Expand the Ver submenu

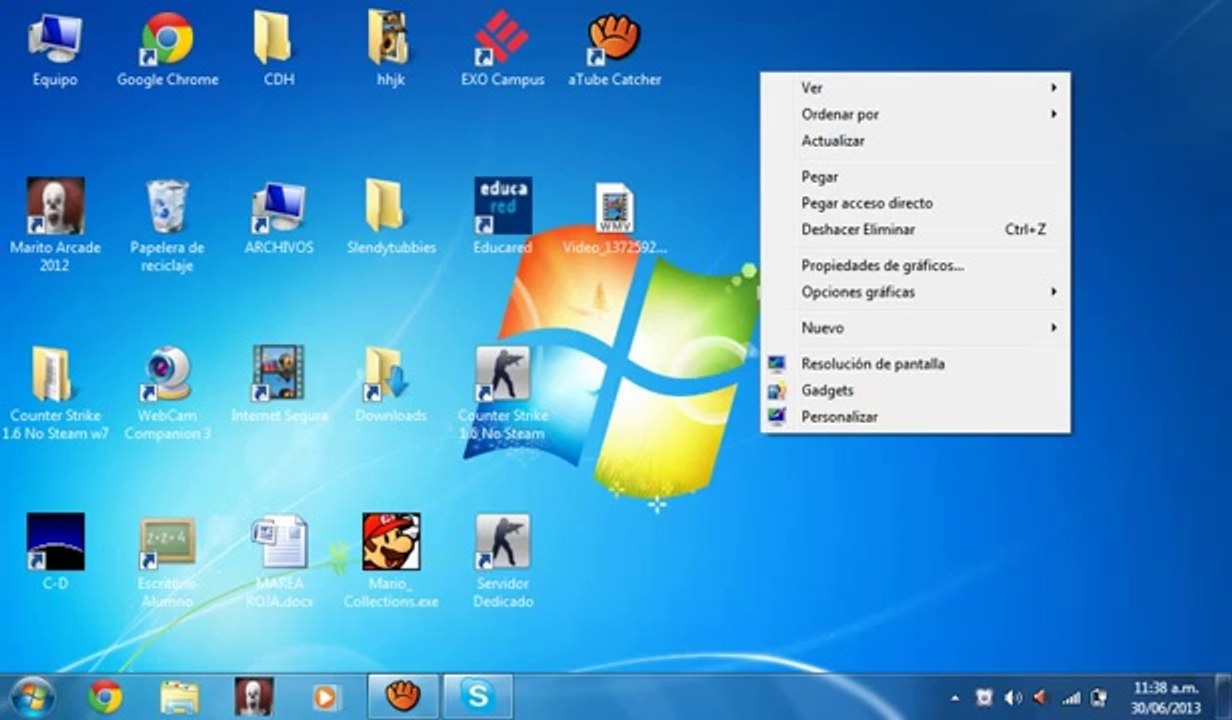point(915,88)
